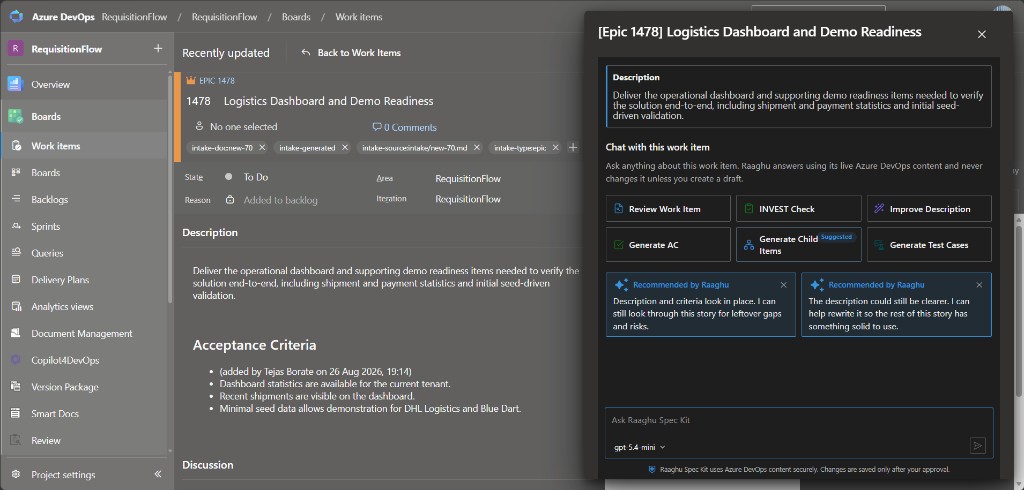Open the Overview section icon

[x=16, y=84]
